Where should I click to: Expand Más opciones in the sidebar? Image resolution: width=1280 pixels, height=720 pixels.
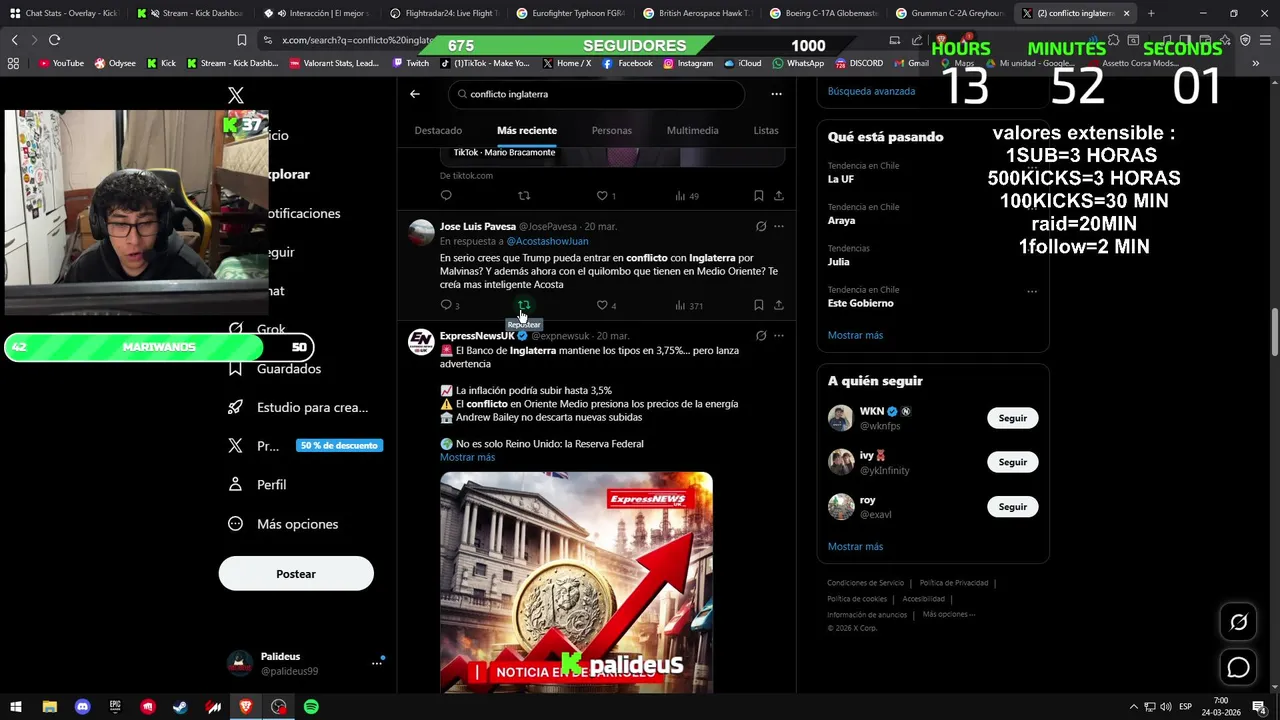click(x=285, y=524)
